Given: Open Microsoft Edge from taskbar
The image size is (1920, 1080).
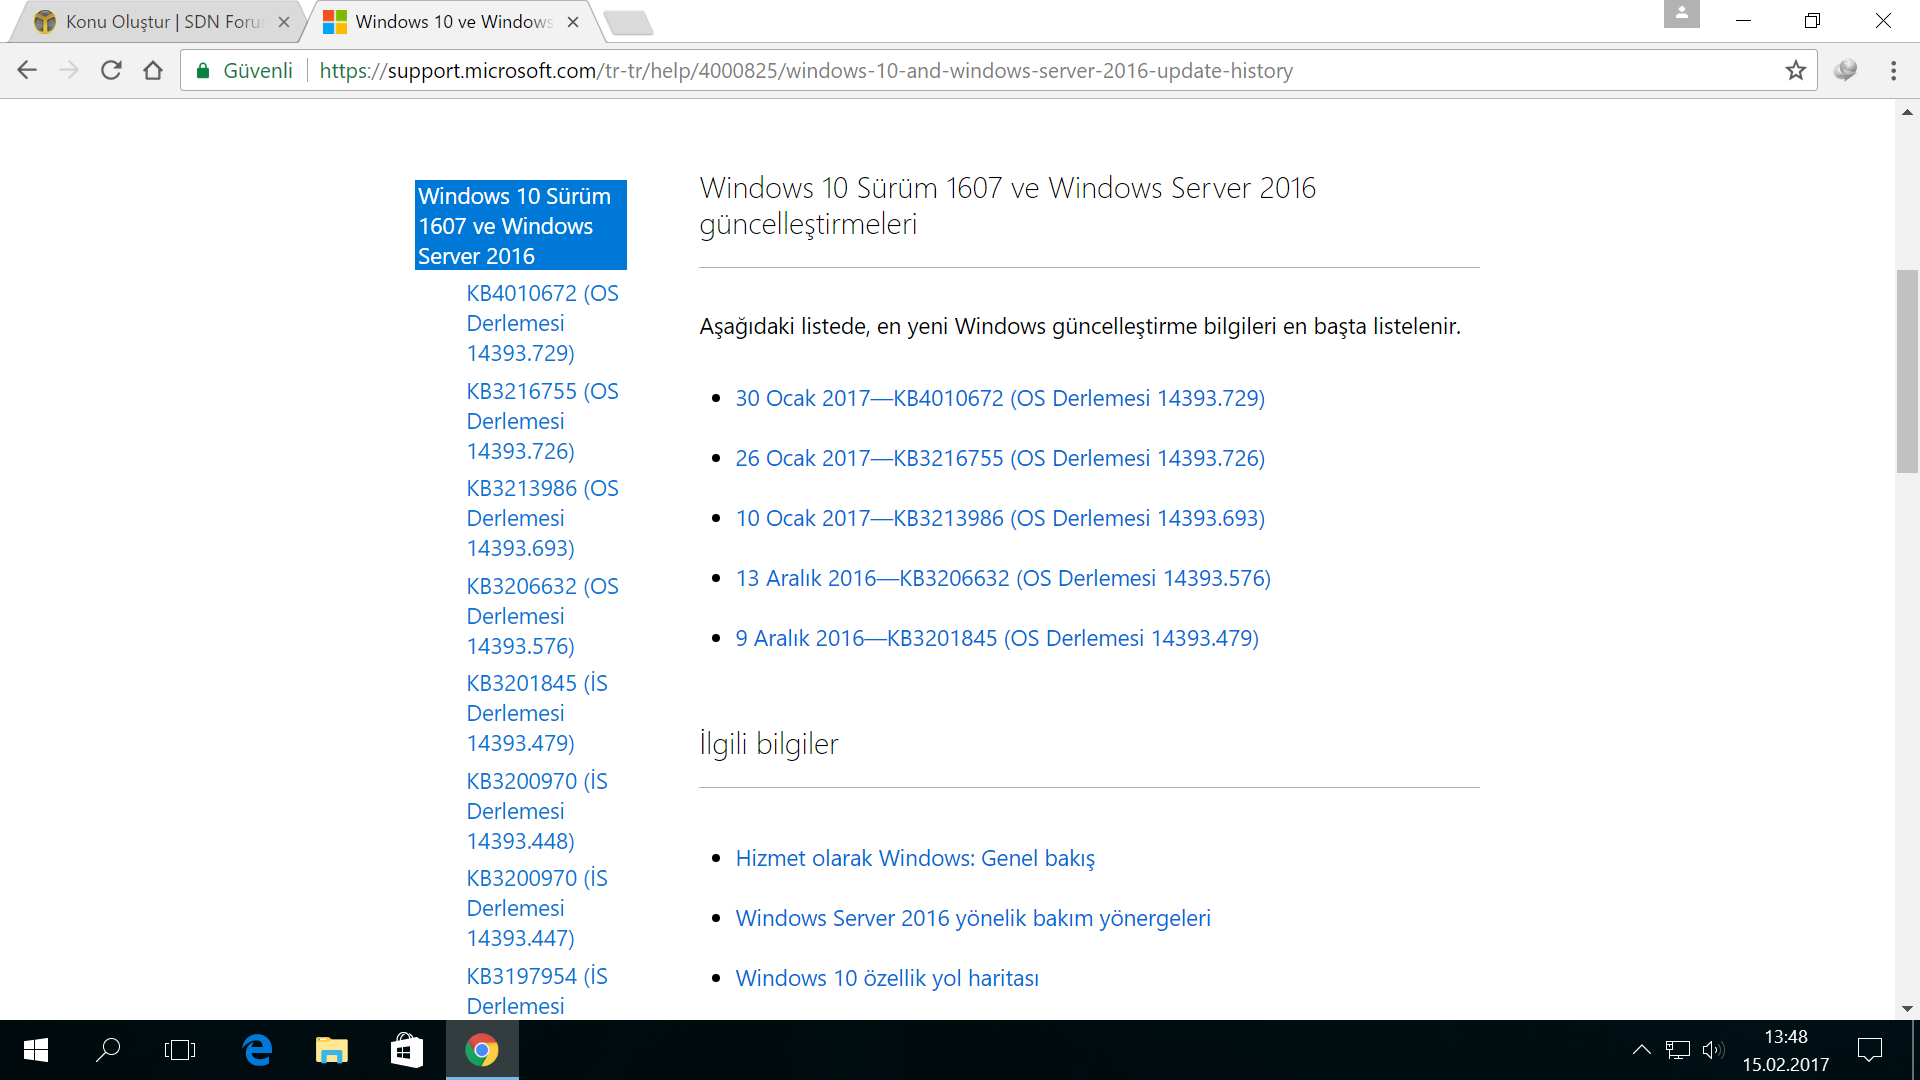Looking at the screenshot, I should 257,1050.
